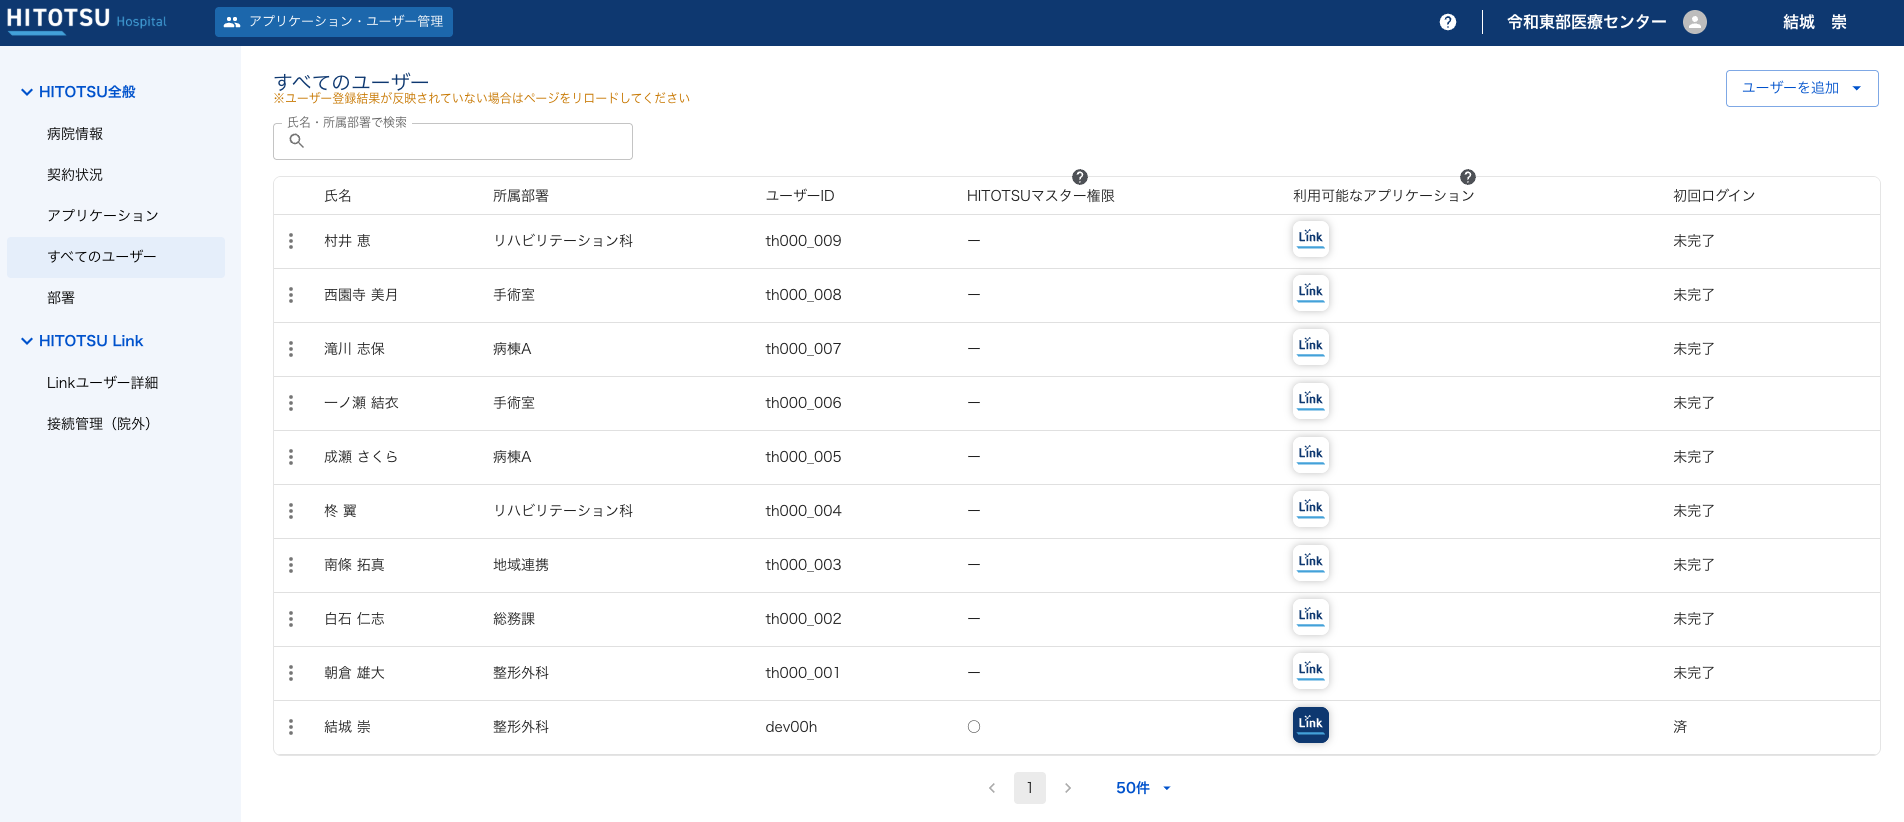Click the アプリケーション・ユーザー管理 button
Viewport: 1904px width, 822px height.
[334, 22]
